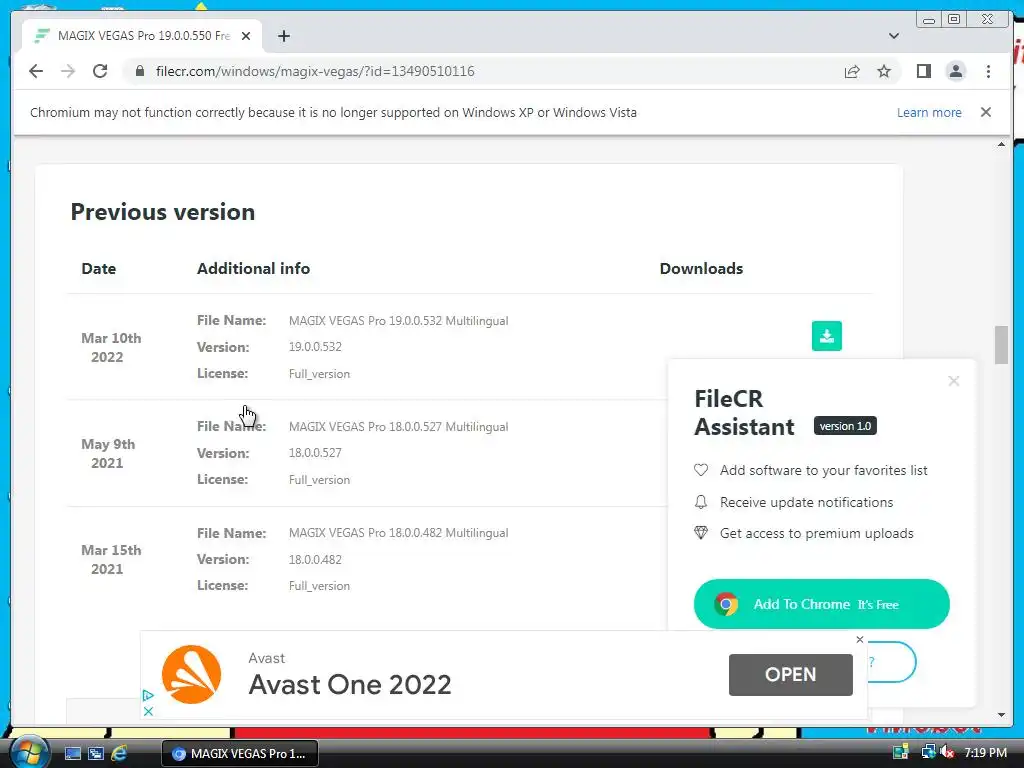
Task: Click the network tray icon
Action: pyautogui.click(x=928, y=752)
